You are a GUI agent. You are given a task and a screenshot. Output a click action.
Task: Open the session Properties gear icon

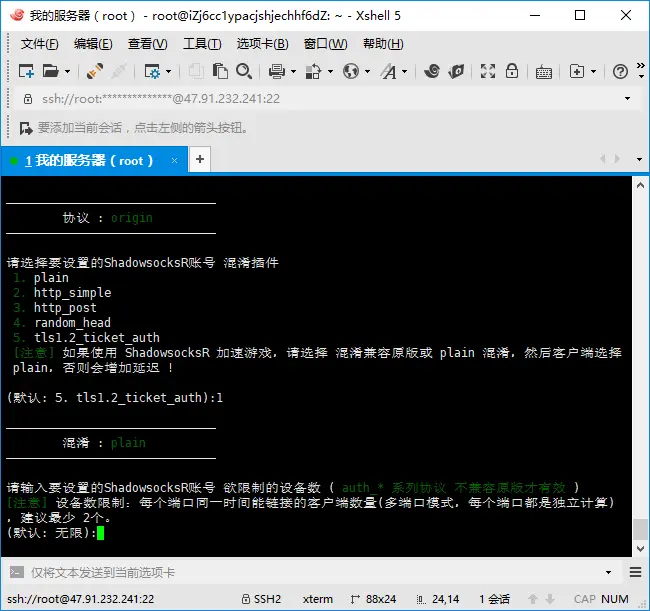tap(152, 71)
